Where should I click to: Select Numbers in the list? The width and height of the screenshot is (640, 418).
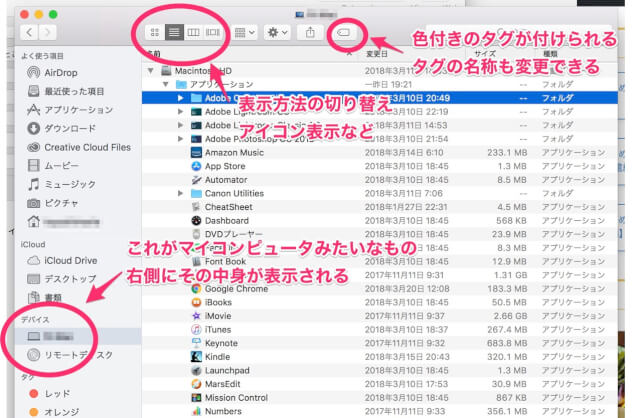pyautogui.click(x=223, y=411)
